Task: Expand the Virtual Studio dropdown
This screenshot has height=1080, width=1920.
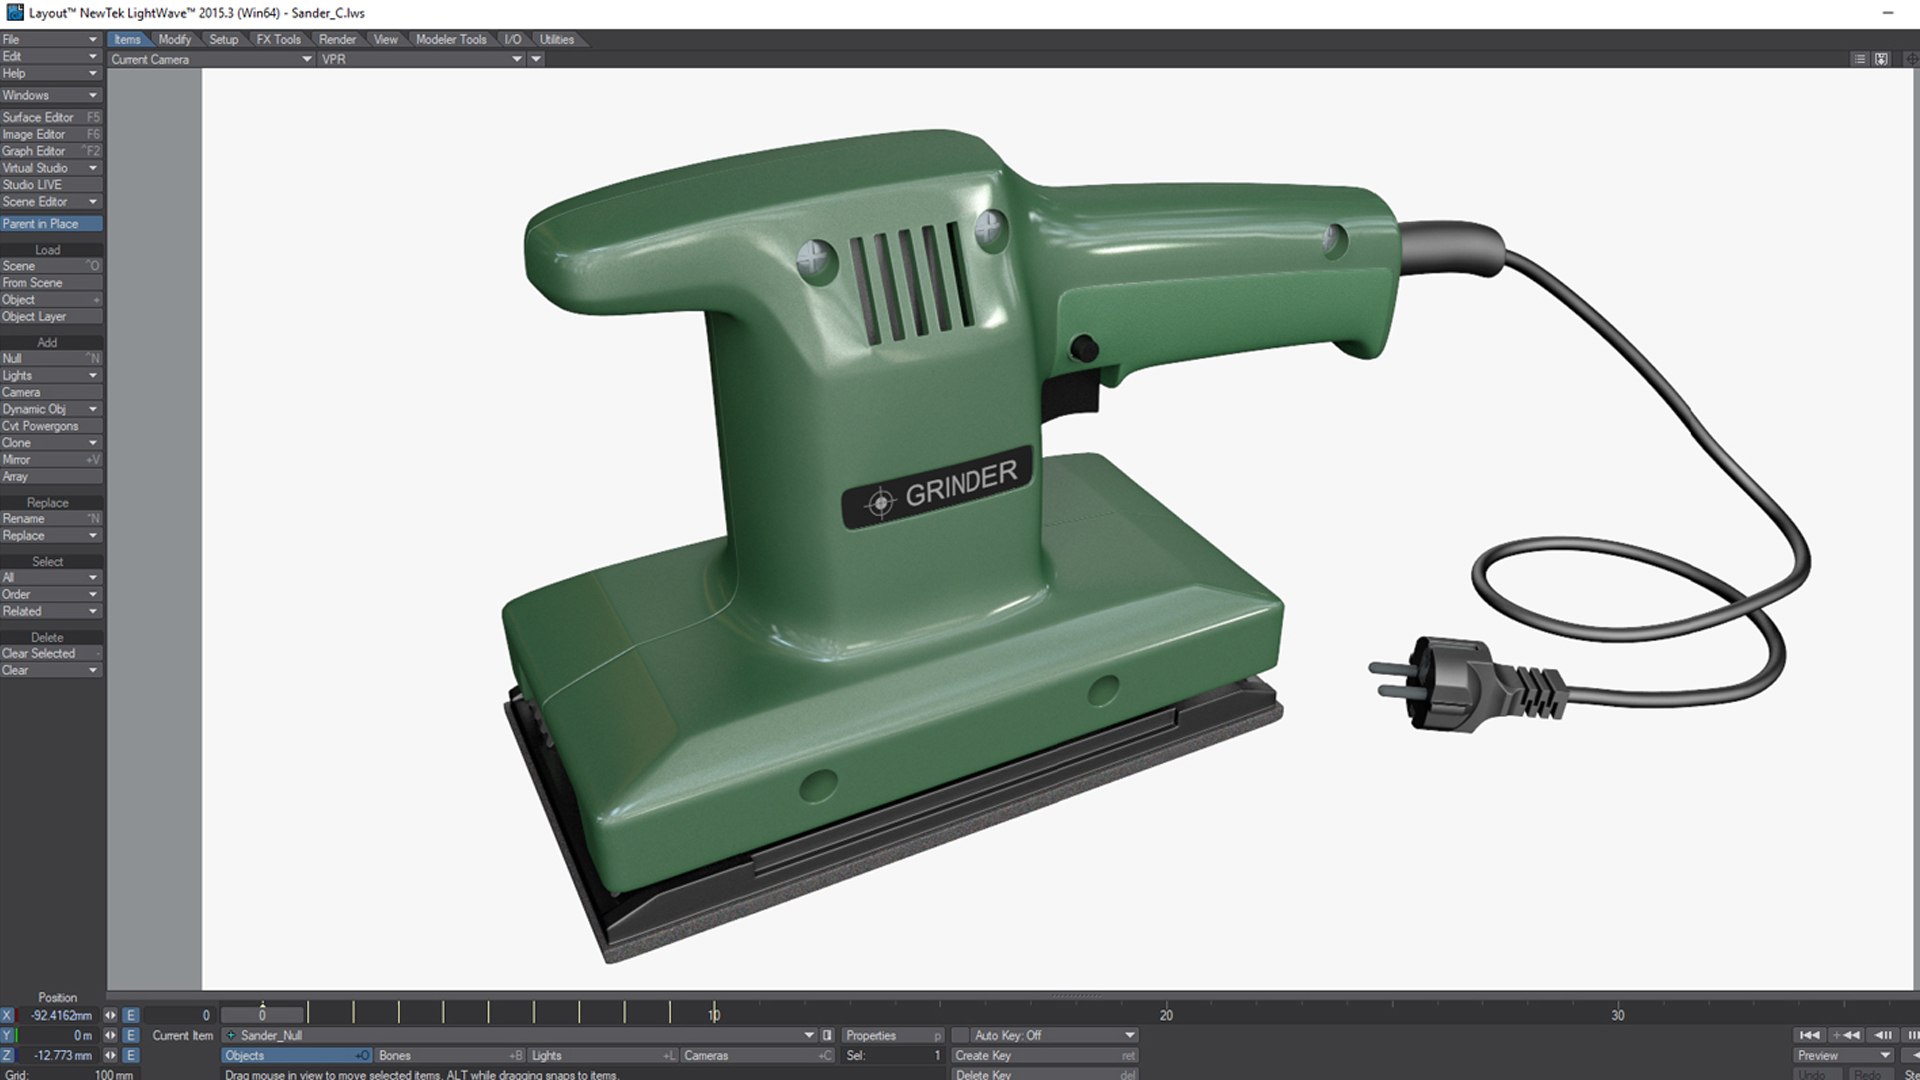Action: (50, 168)
